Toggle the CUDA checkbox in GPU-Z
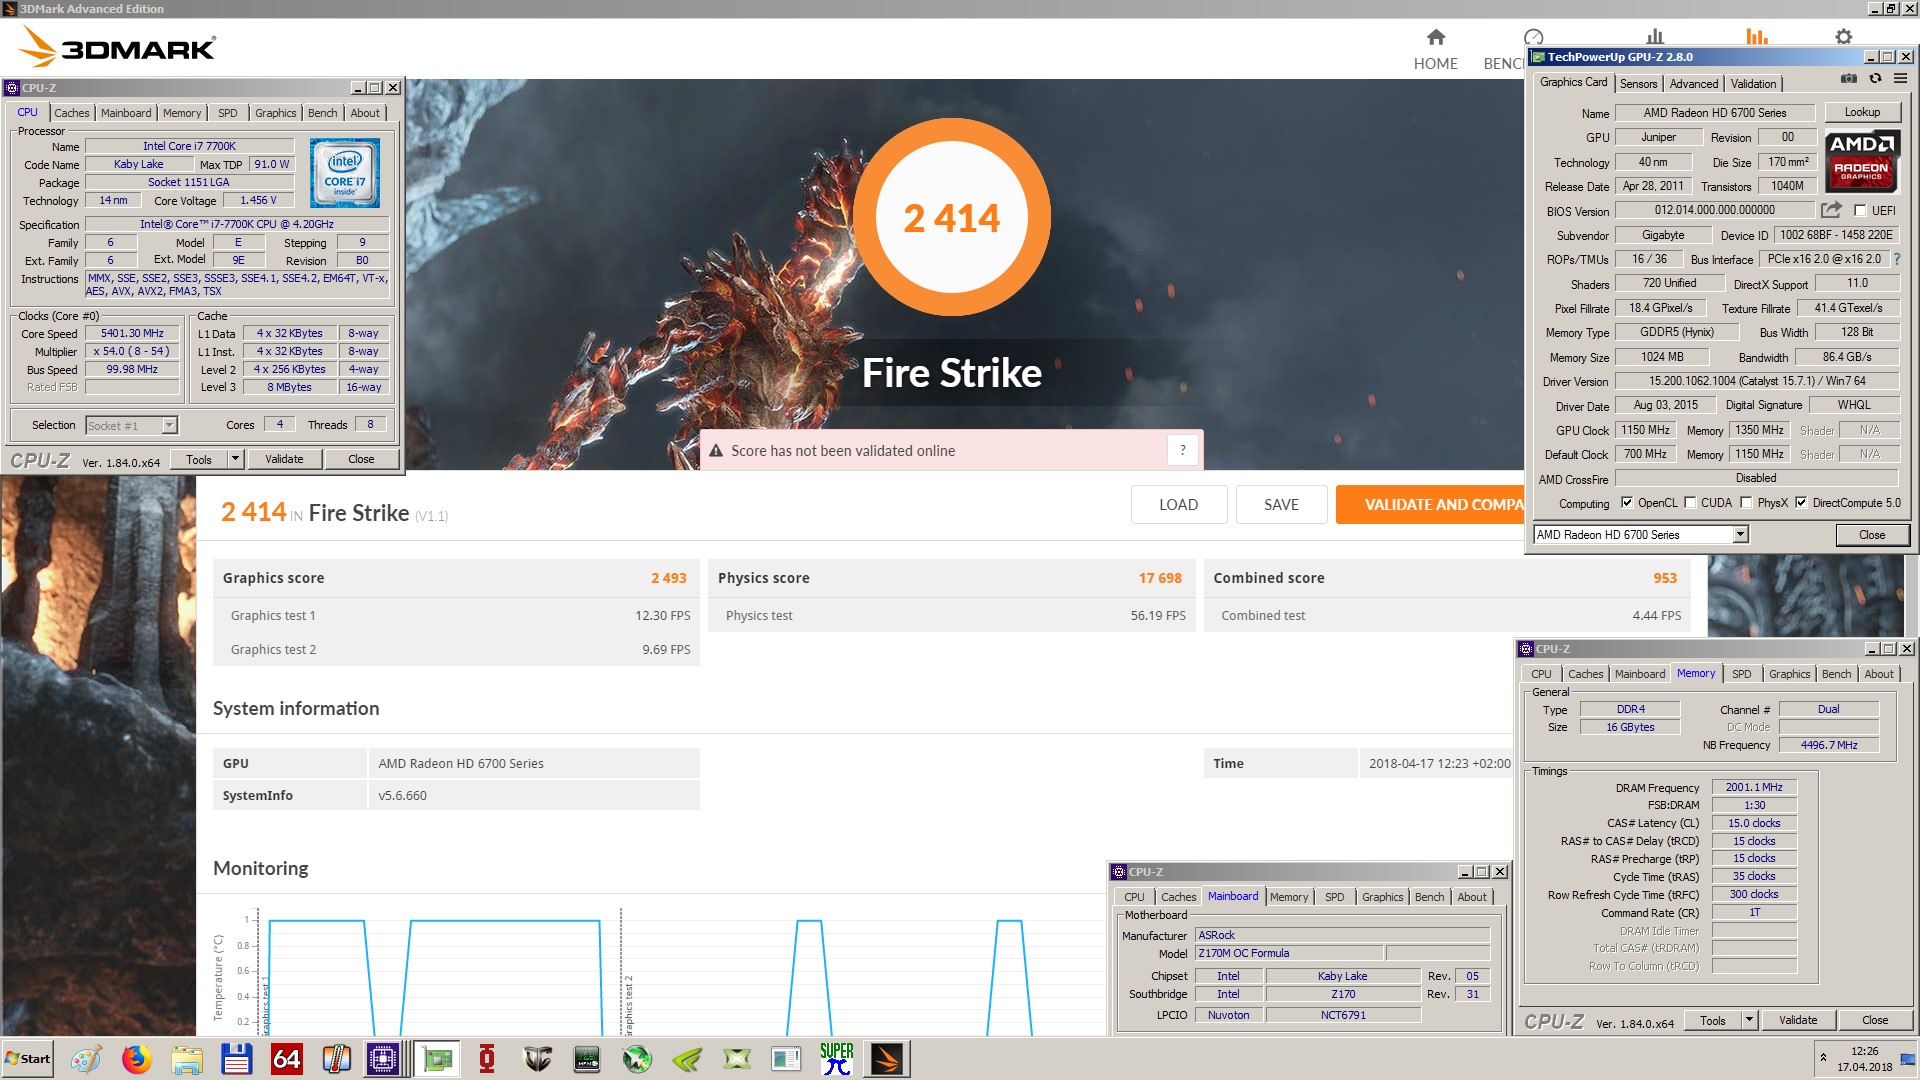 pyautogui.click(x=1690, y=503)
